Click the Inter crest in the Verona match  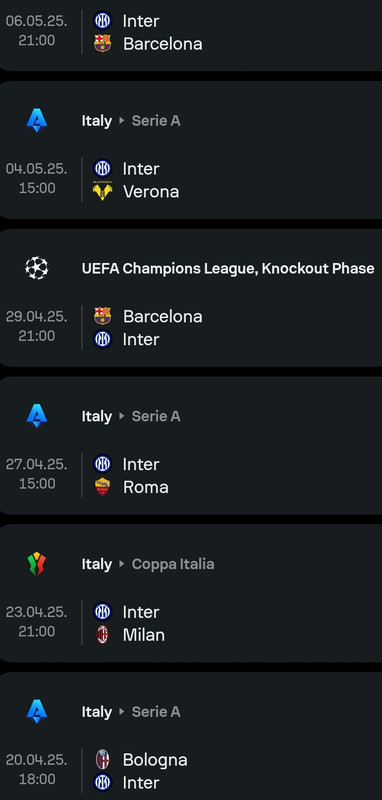click(103, 168)
